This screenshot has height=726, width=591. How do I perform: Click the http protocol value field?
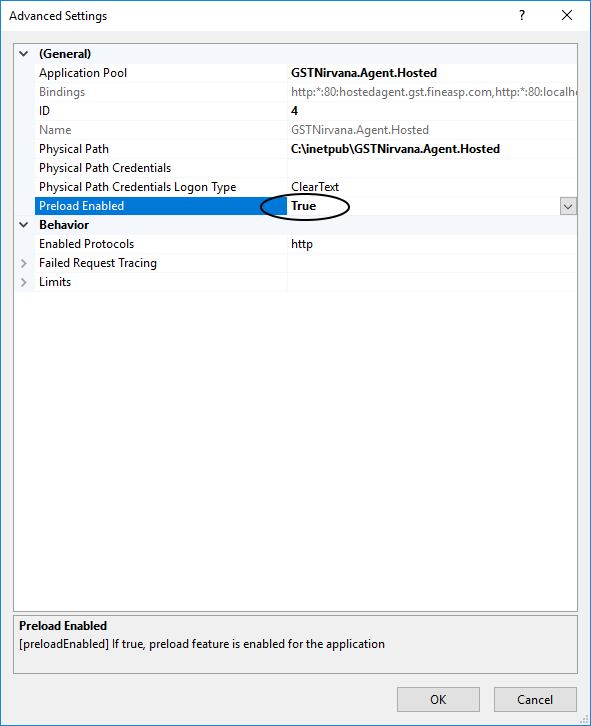[432, 244]
